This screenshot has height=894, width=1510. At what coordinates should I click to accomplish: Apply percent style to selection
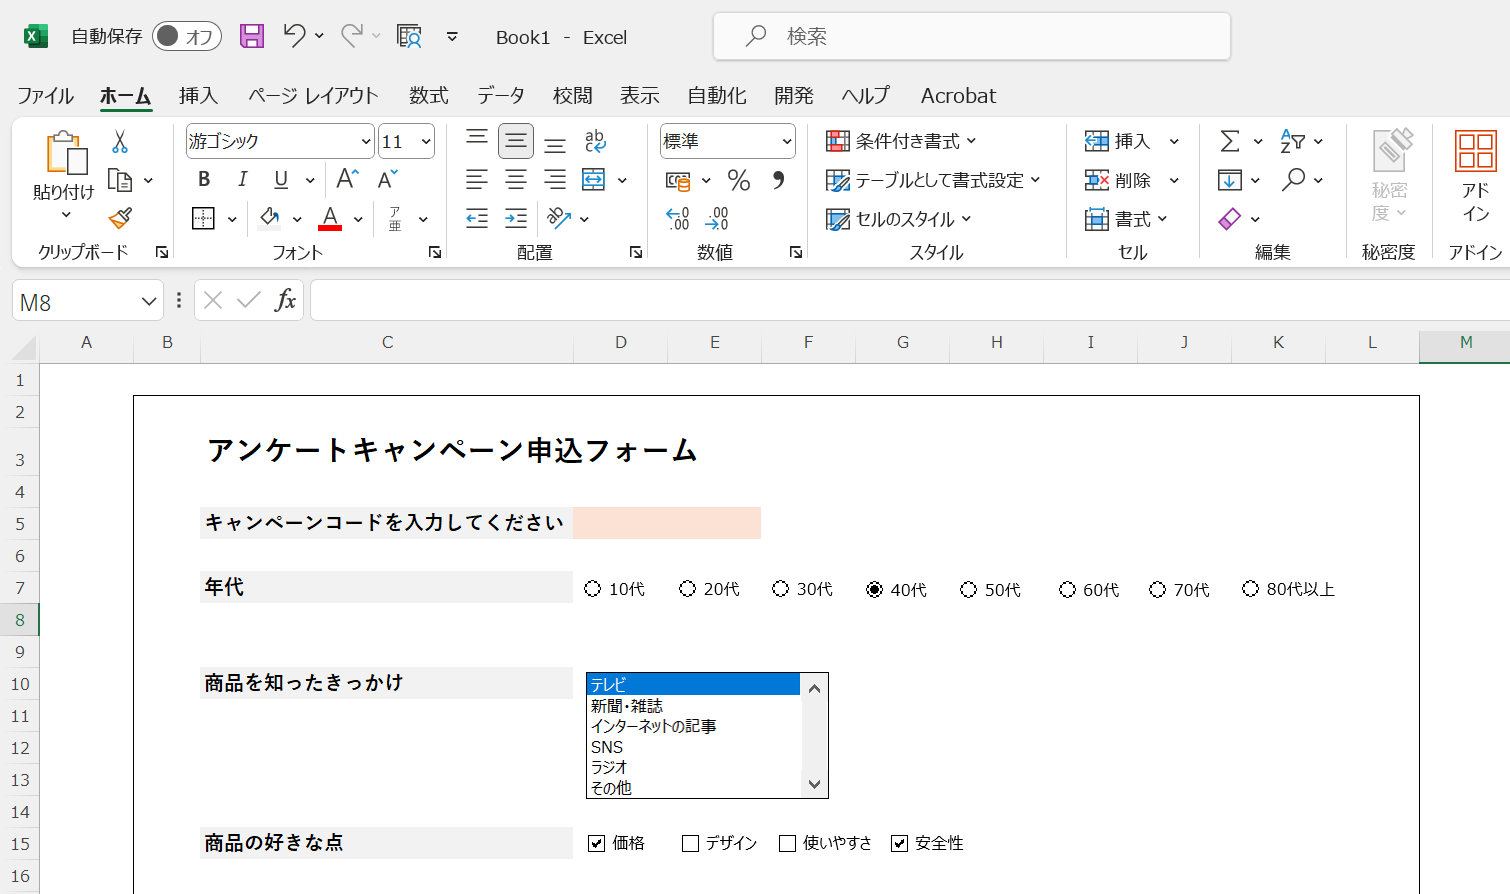[738, 180]
